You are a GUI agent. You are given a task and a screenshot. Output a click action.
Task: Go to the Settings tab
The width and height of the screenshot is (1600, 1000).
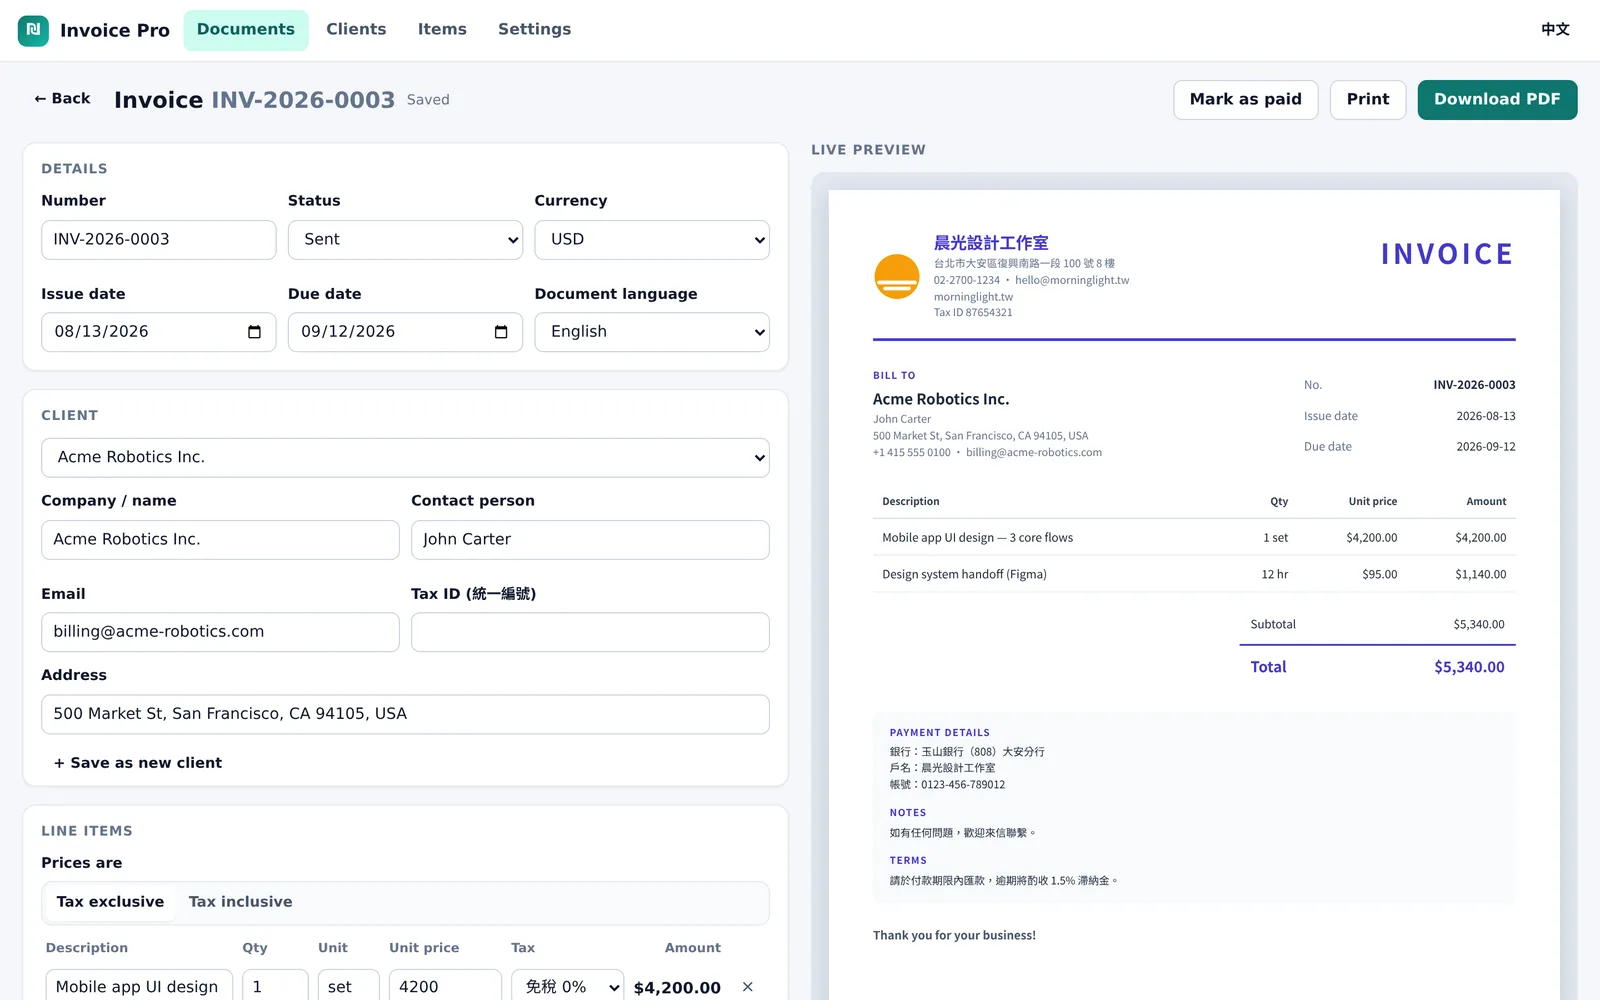point(535,30)
